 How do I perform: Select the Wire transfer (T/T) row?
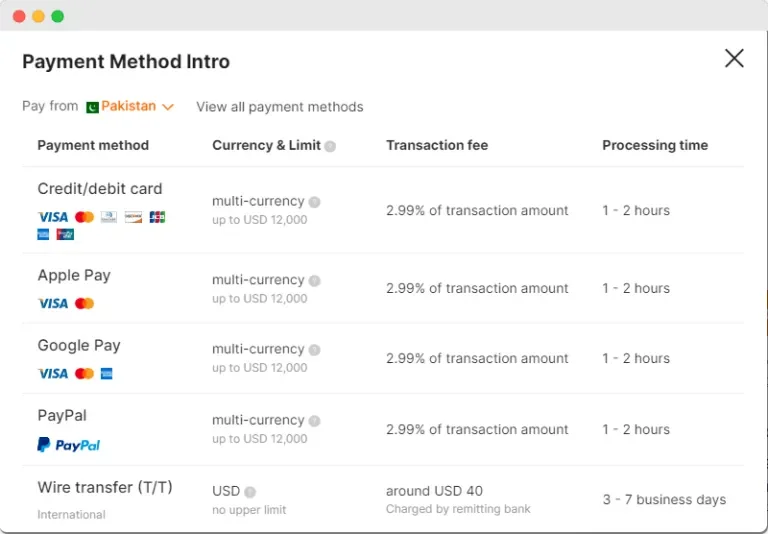click(105, 488)
